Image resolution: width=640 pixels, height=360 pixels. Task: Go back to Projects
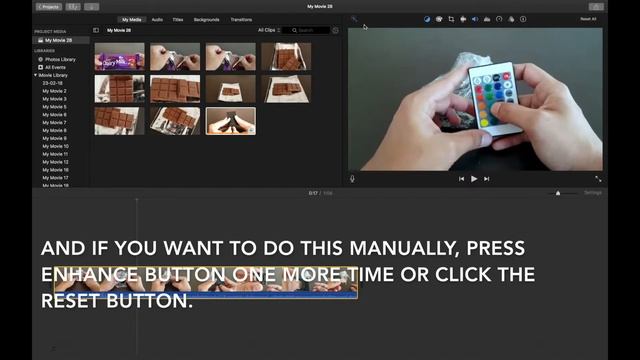pos(49,7)
